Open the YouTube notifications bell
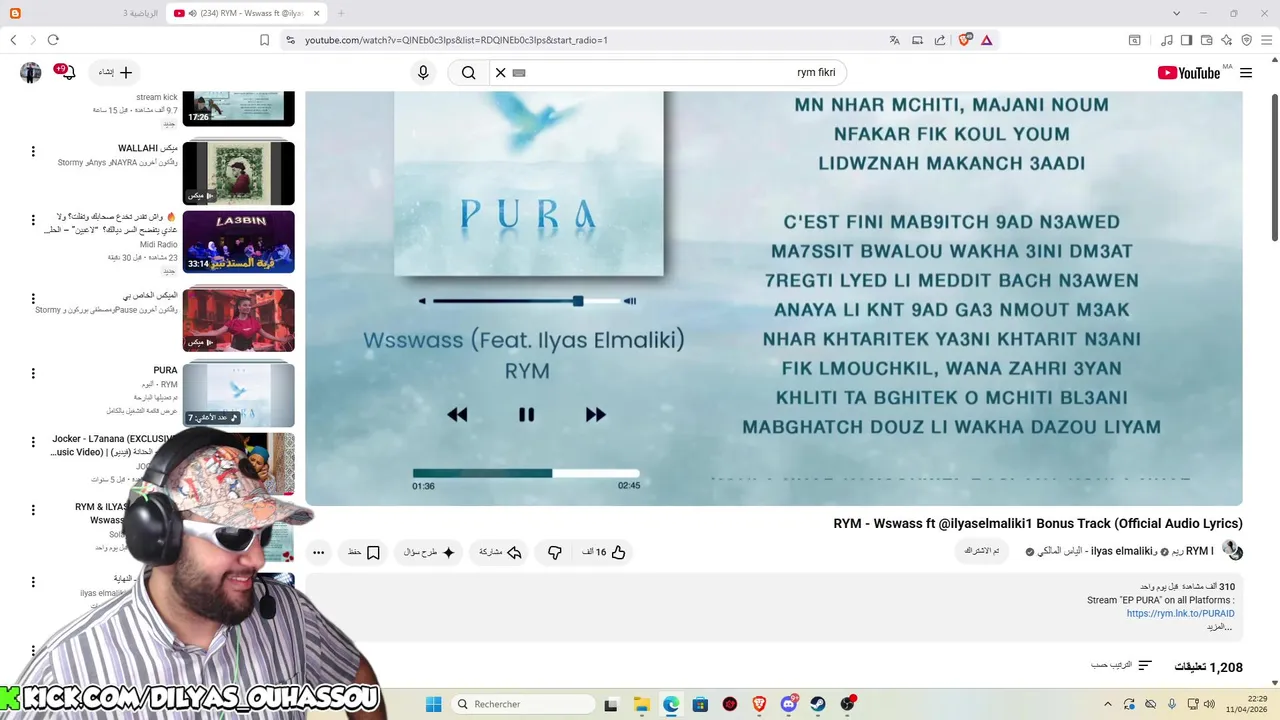This screenshot has height=720, width=1280. 66,72
